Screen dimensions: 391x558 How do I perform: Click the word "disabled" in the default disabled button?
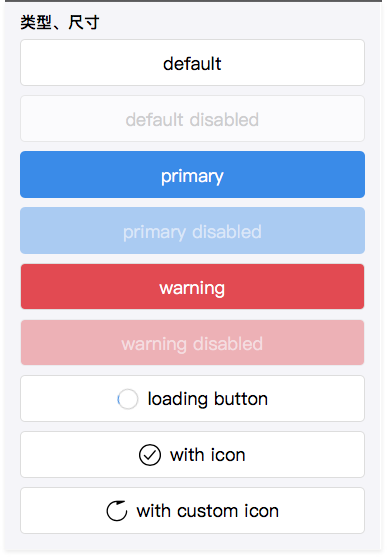coord(224,120)
